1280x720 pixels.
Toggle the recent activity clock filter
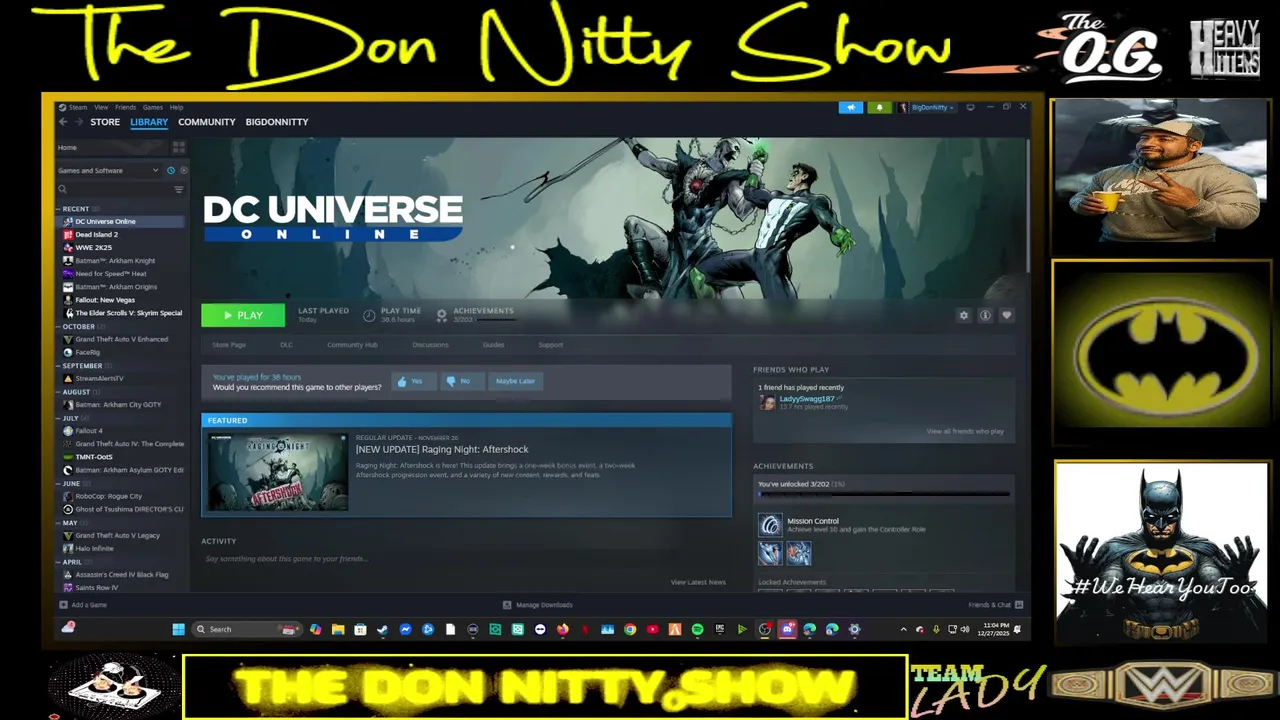pyautogui.click(x=171, y=170)
